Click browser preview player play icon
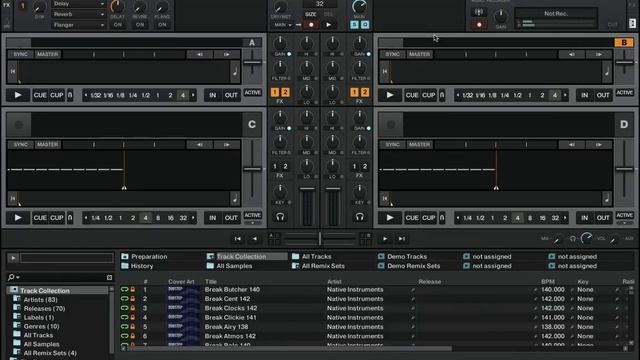640x360 pixels. [x=13, y=258]
